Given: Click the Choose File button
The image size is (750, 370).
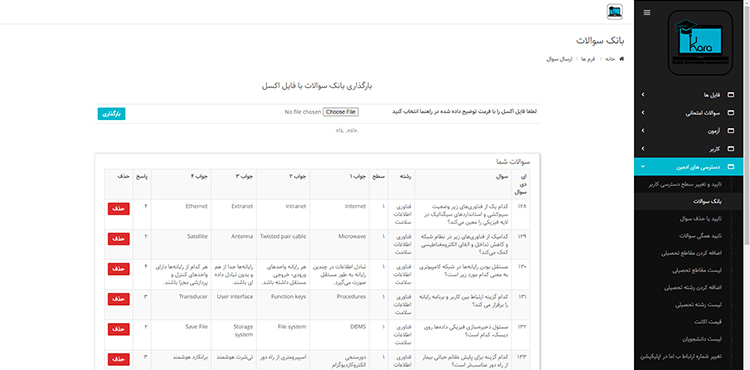Looking at the screenshot, I should click(x=341, y=112).
